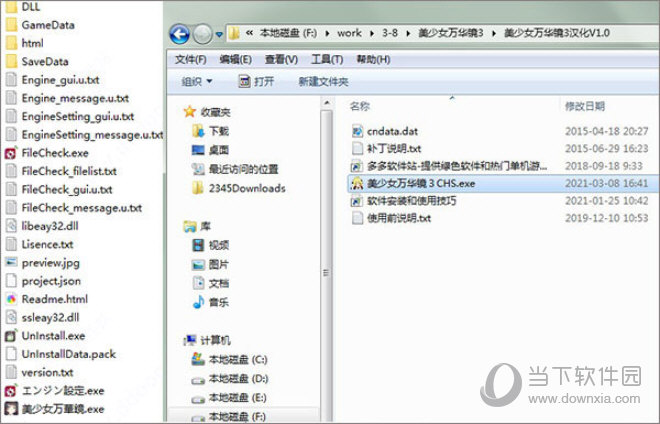660x424 pixels.
Task: Select 计算机 in navigation pane
Action: point(207,340)
